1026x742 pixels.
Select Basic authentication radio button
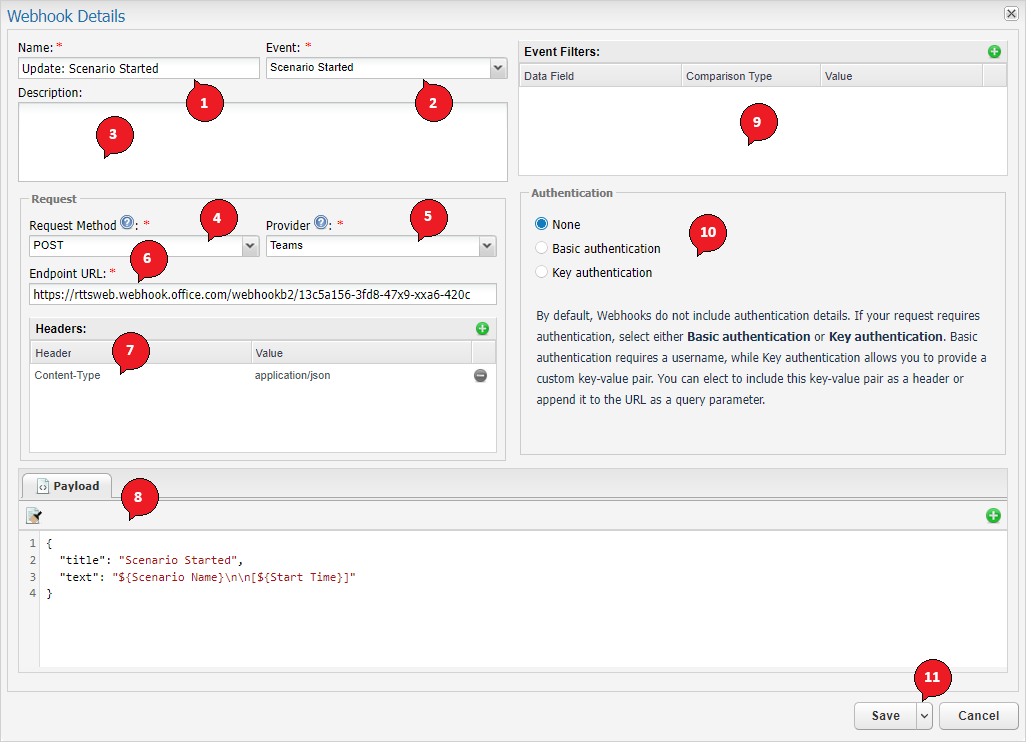point(542,248)
